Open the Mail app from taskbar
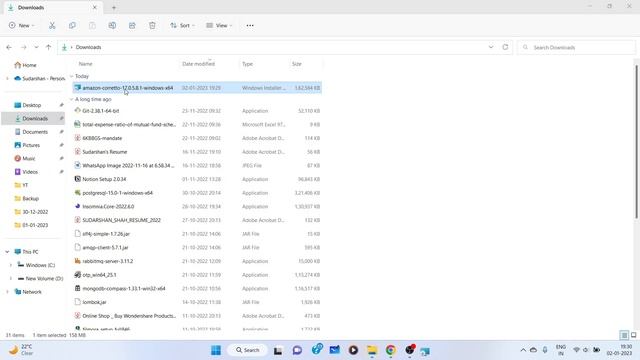 pyautogui.click(x=334, y=350)
